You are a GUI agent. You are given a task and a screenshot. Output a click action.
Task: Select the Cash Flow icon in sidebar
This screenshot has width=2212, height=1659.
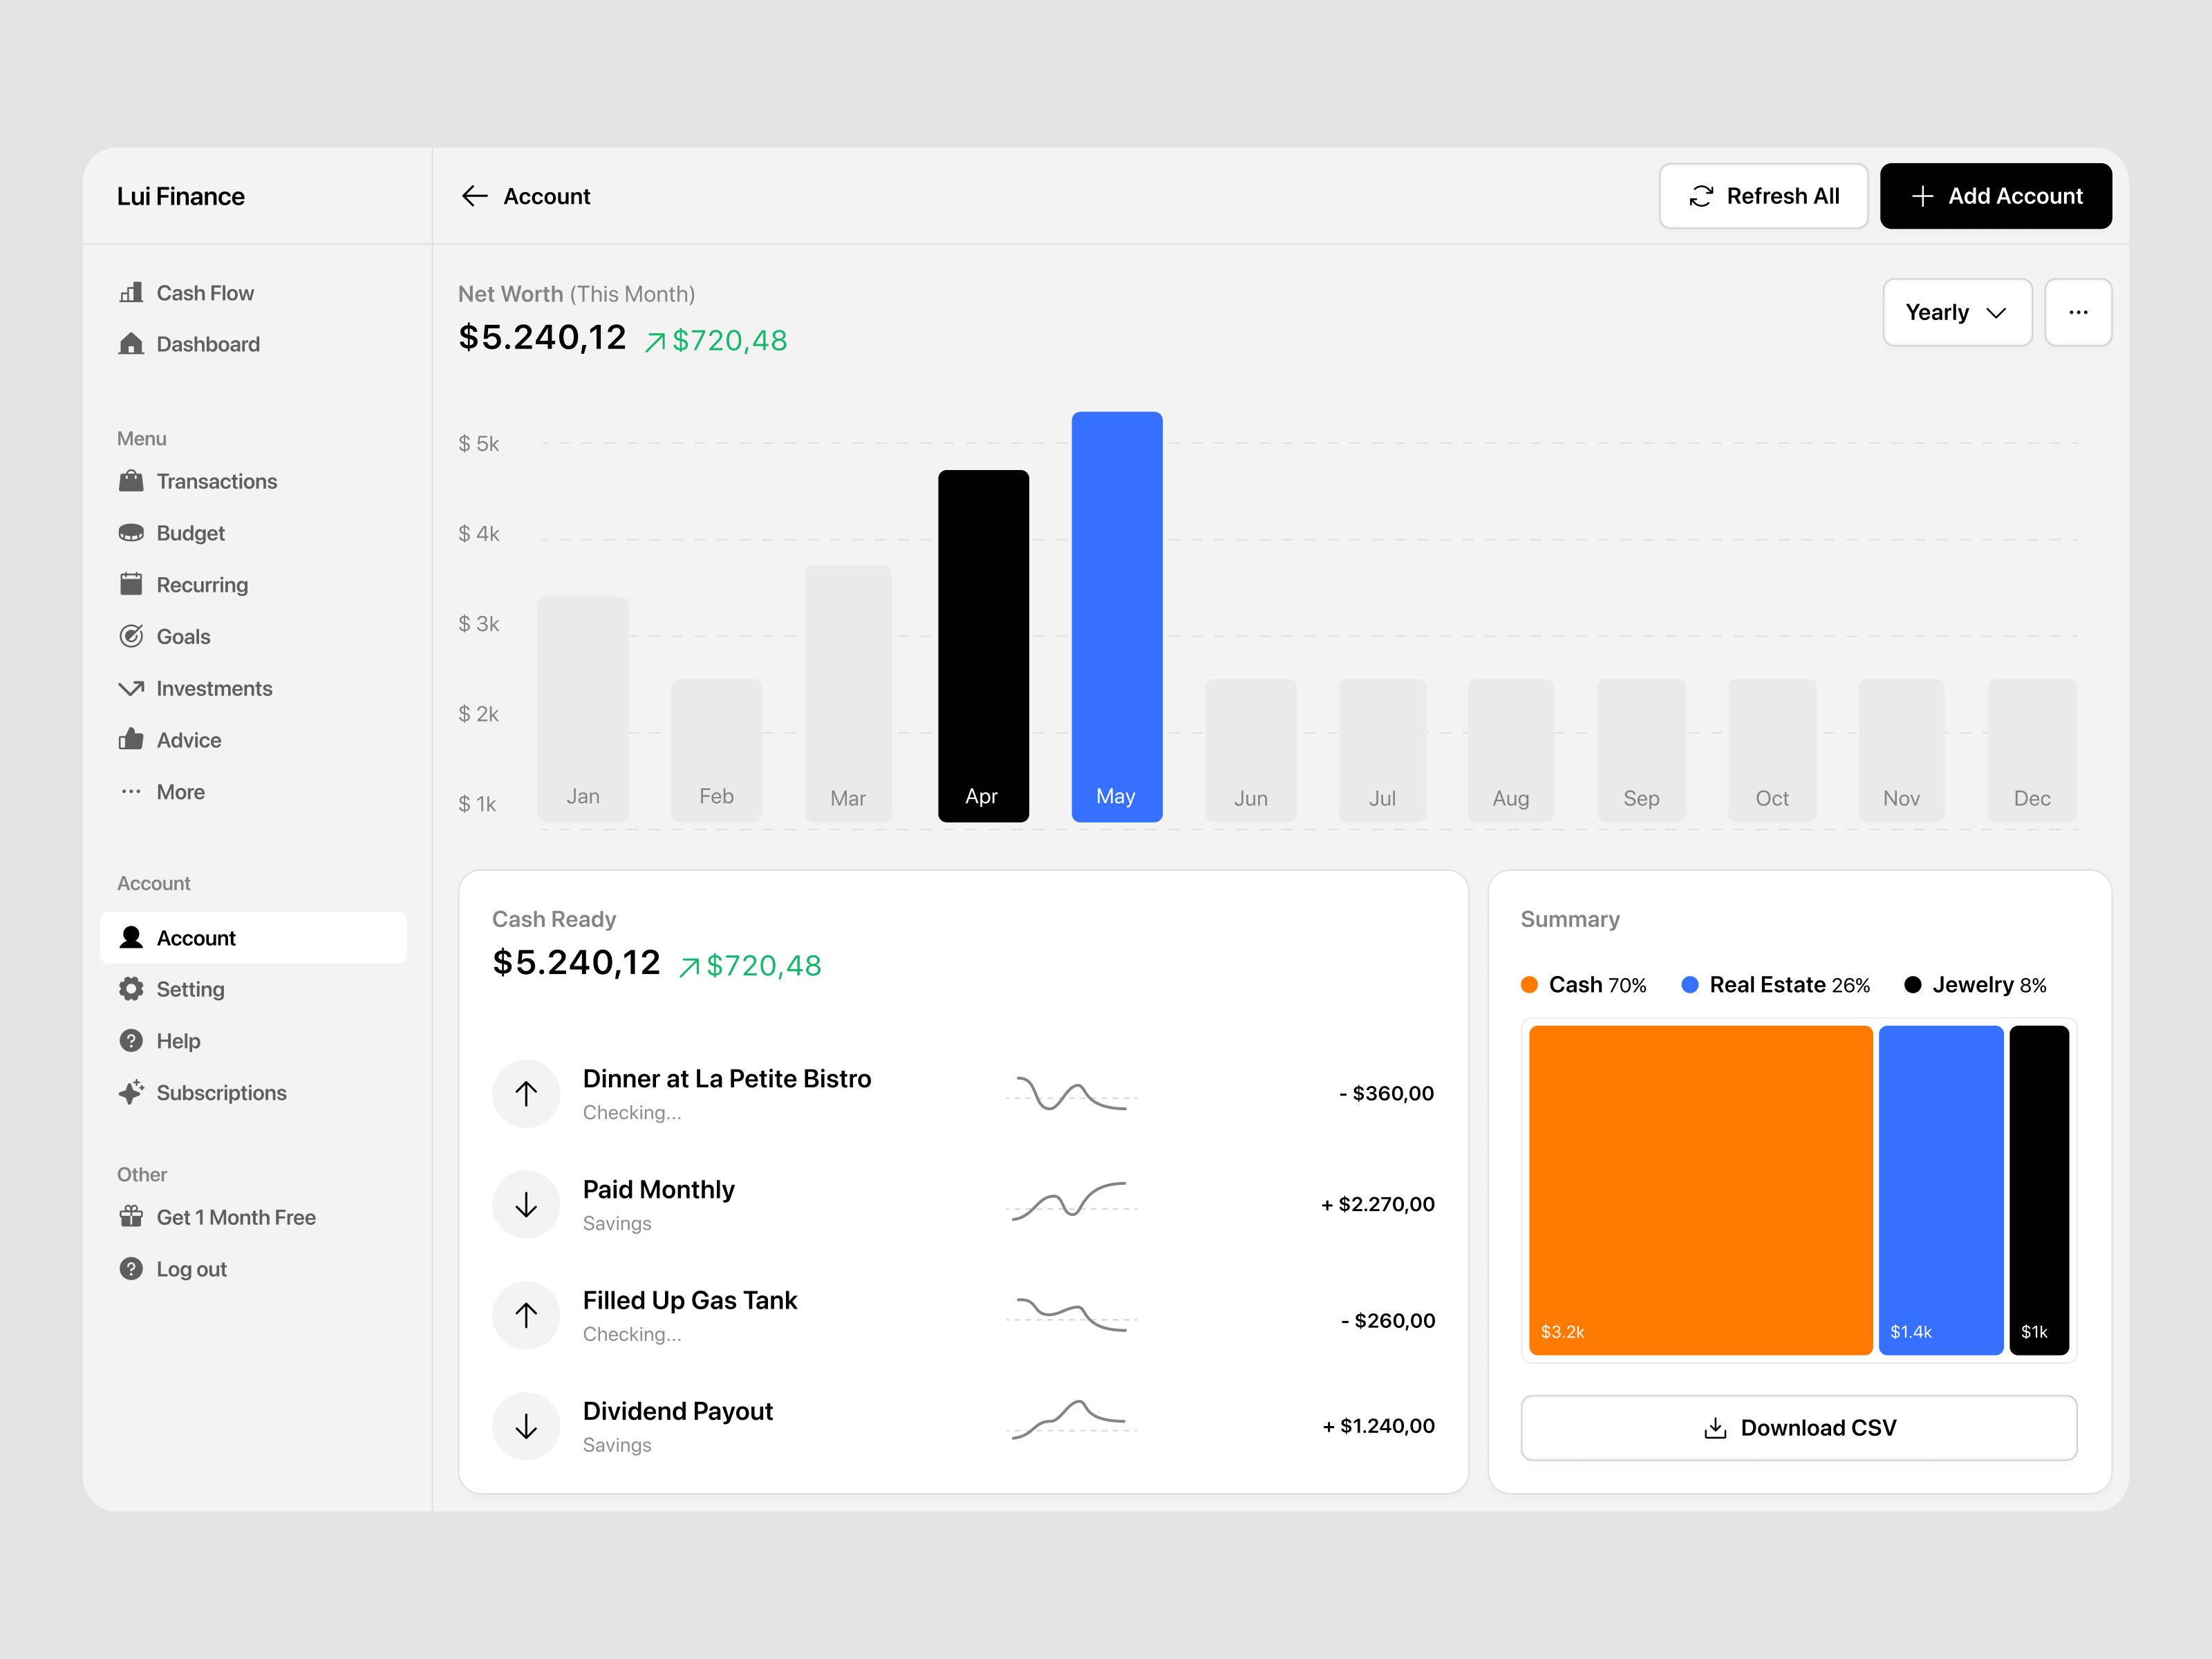click(x=133, y=293)
